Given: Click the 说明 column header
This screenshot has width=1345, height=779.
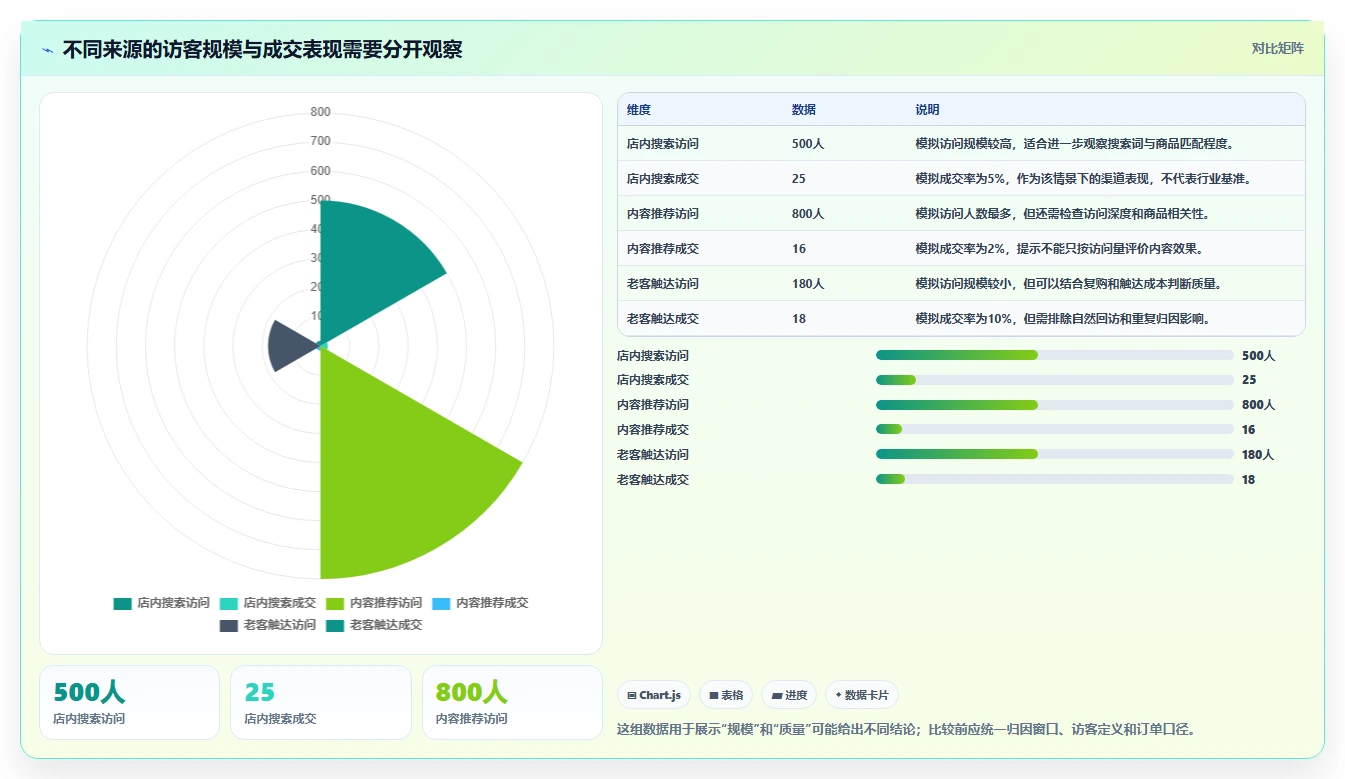Looking at the screenshot, I should [x=927, y=110].
